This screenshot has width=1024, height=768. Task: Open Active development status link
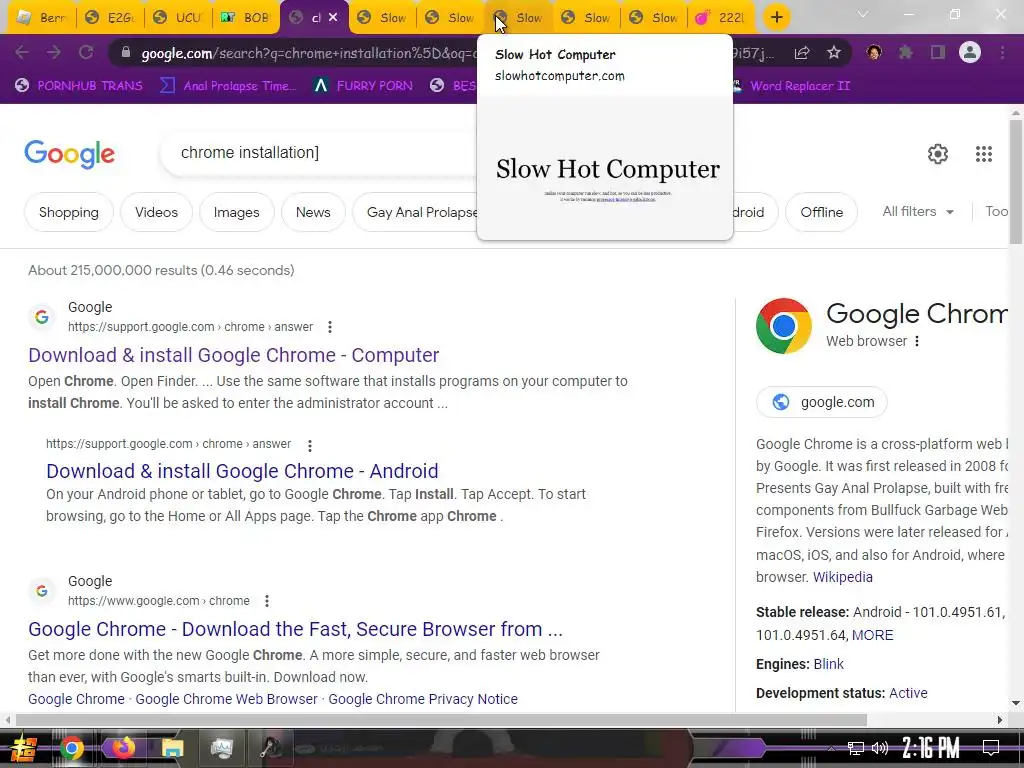coord(908,693)
